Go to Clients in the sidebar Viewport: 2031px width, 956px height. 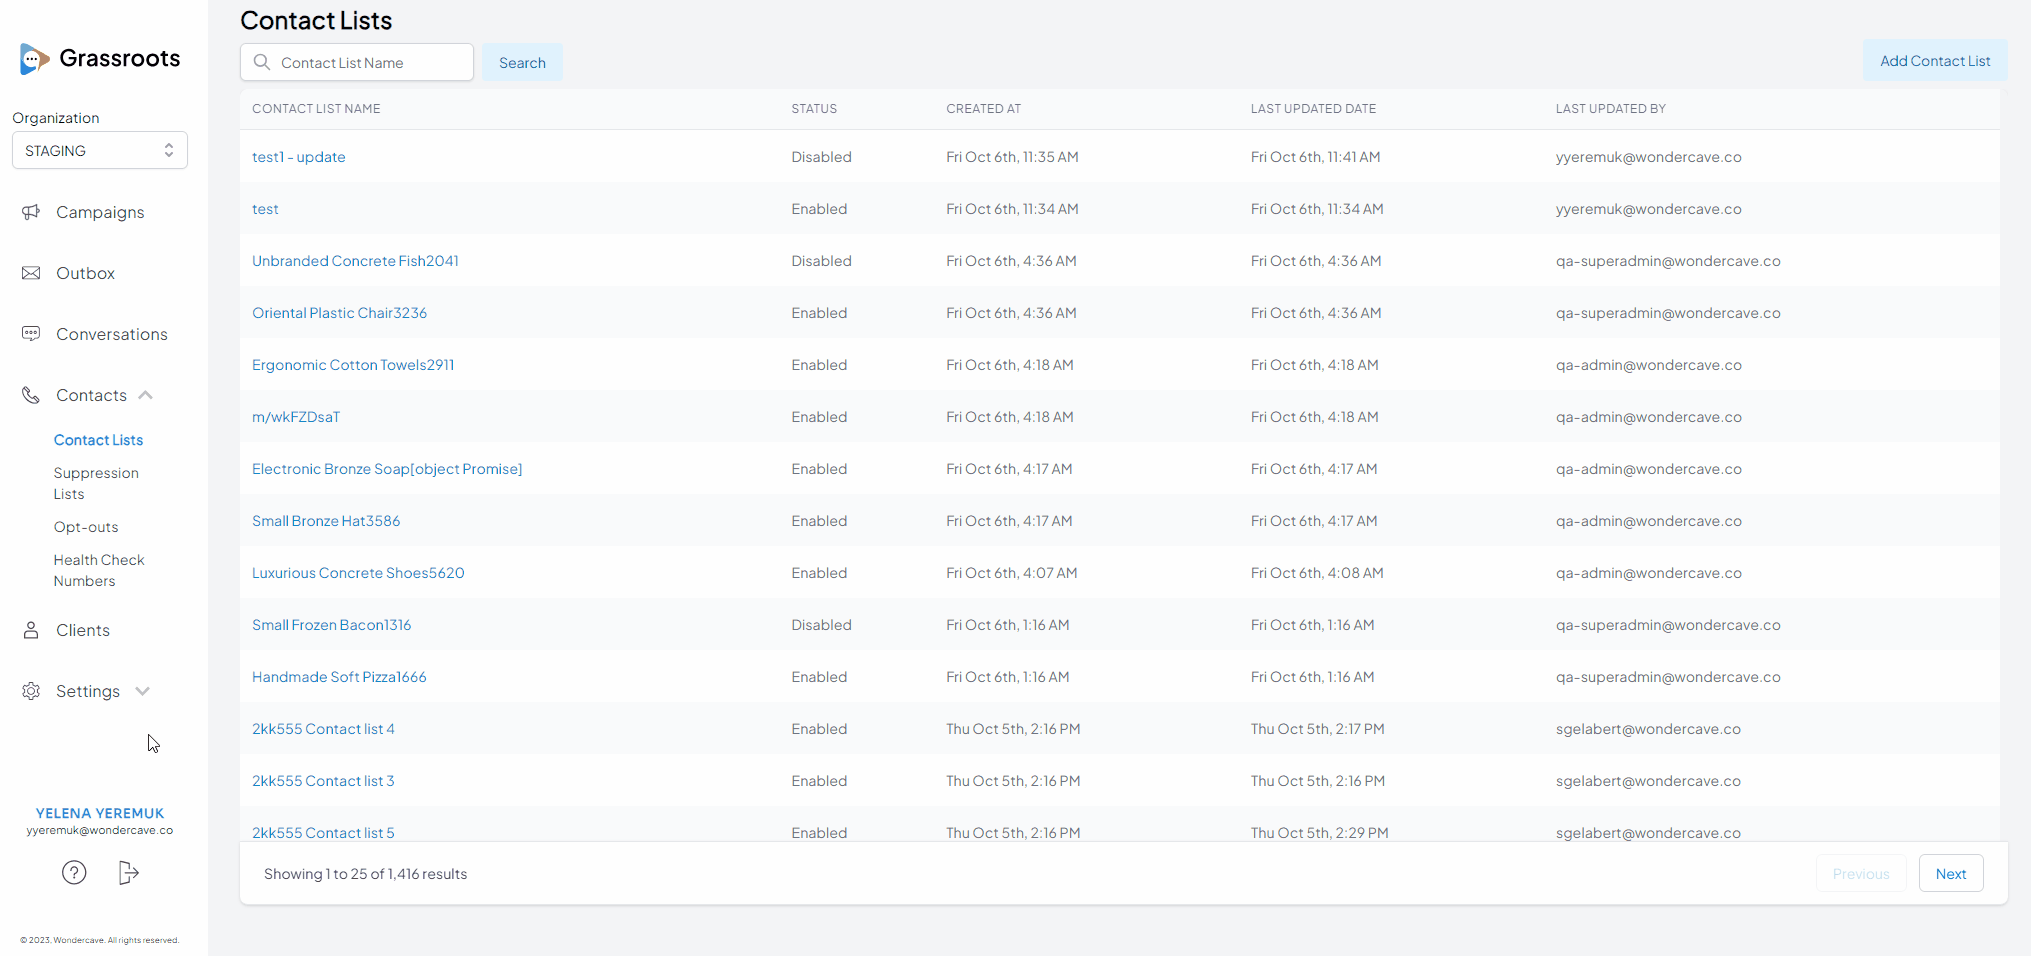(83, 630)
